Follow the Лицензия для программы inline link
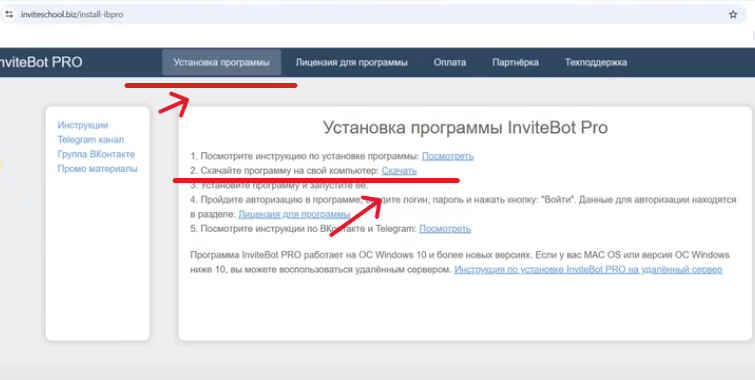This screenshot has height=380, width=755. click(x=294, y=214)
